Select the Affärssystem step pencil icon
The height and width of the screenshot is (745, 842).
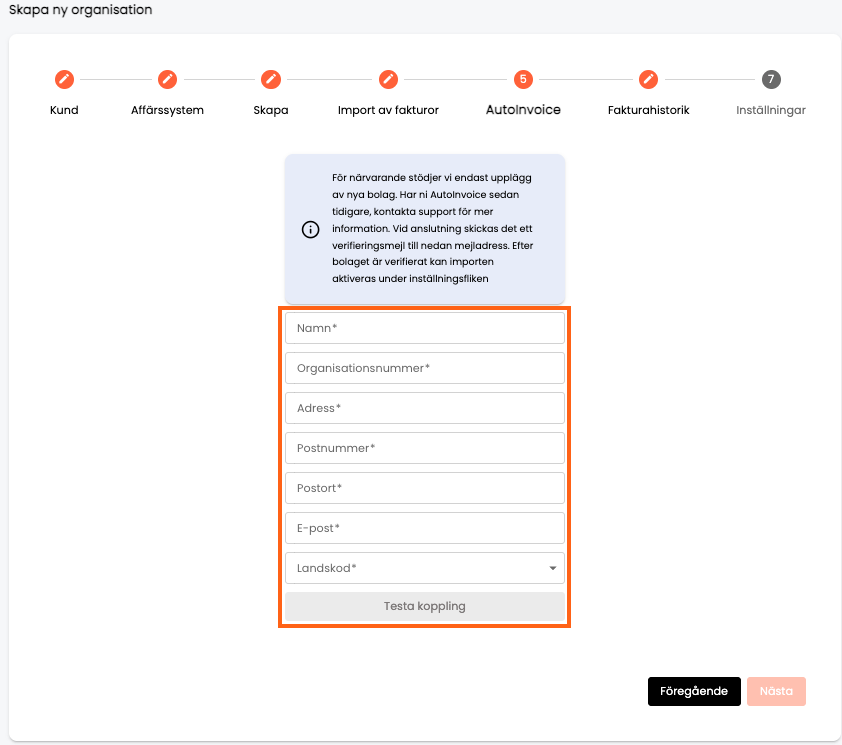168,79
